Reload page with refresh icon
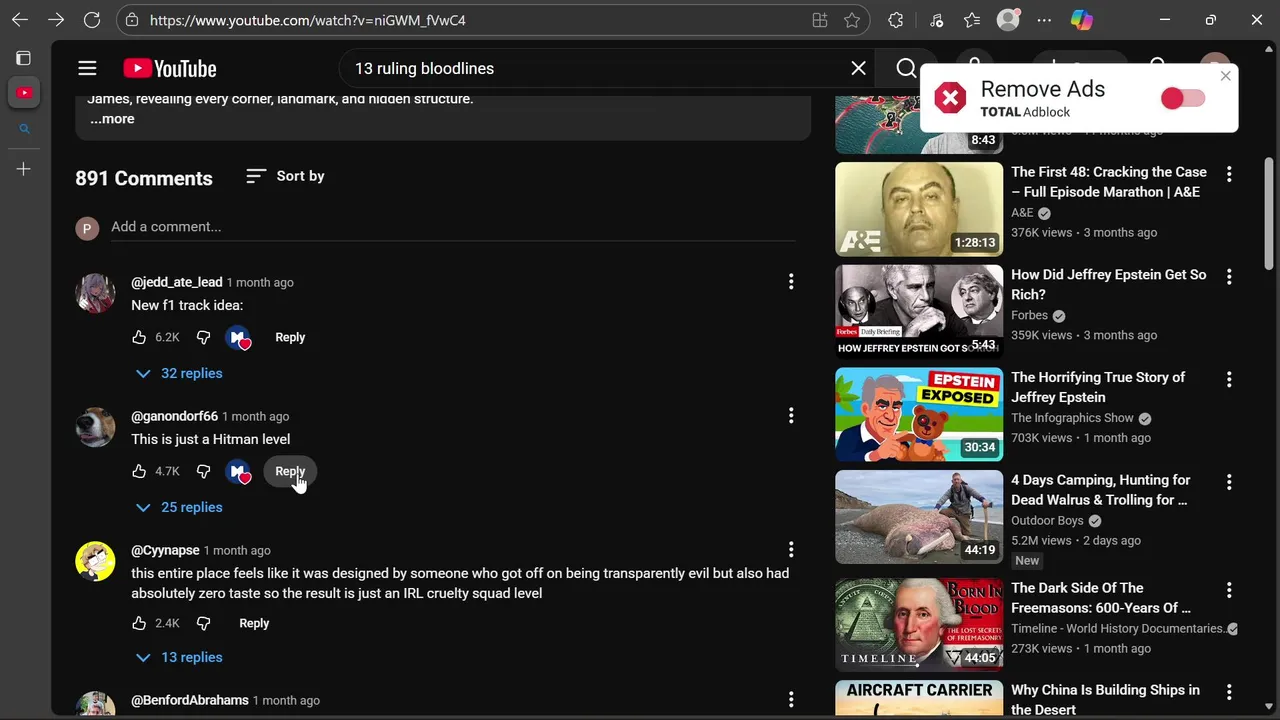 (x=92, y=20)
